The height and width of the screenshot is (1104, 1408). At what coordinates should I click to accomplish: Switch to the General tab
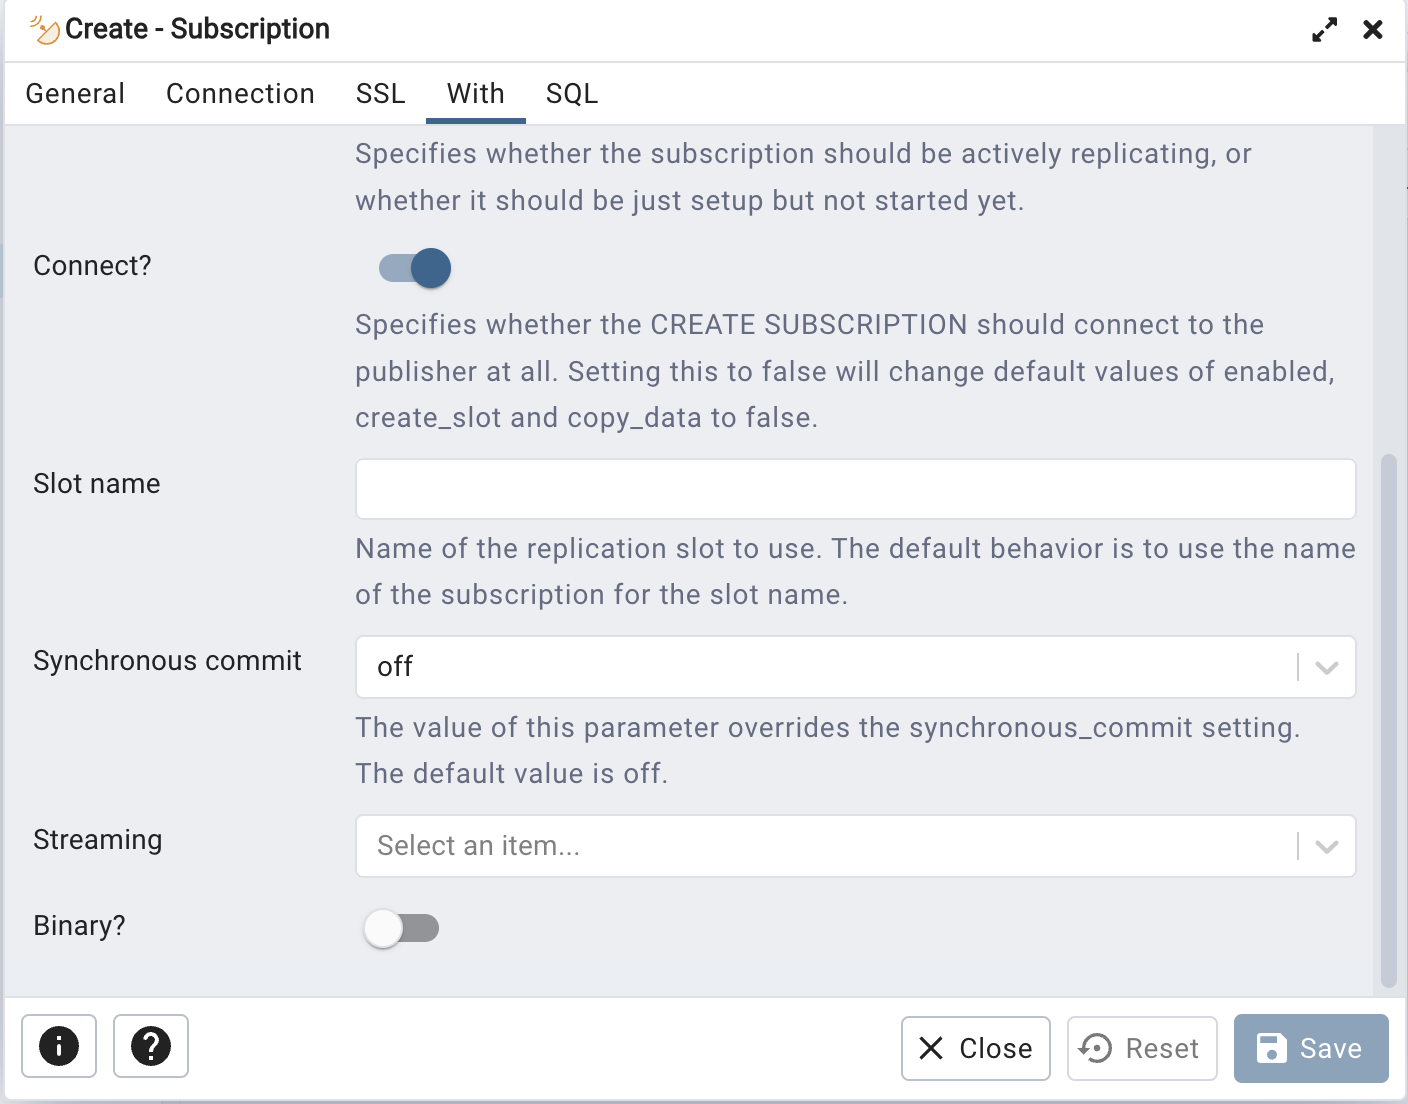[75, 94]
